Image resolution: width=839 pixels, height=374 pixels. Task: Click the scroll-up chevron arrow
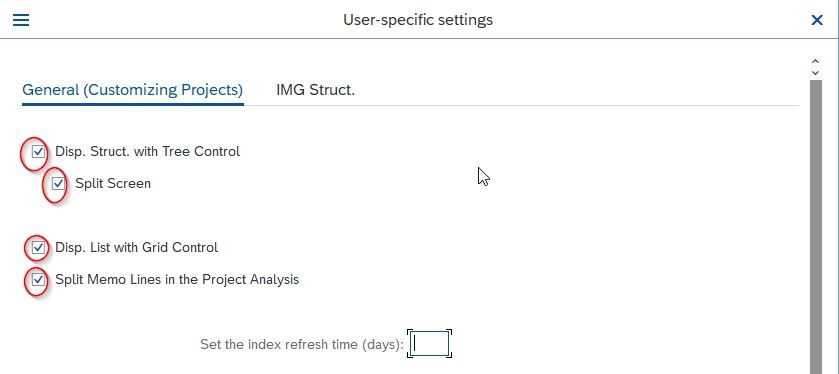pyautogui.click(x=815, y=62)
